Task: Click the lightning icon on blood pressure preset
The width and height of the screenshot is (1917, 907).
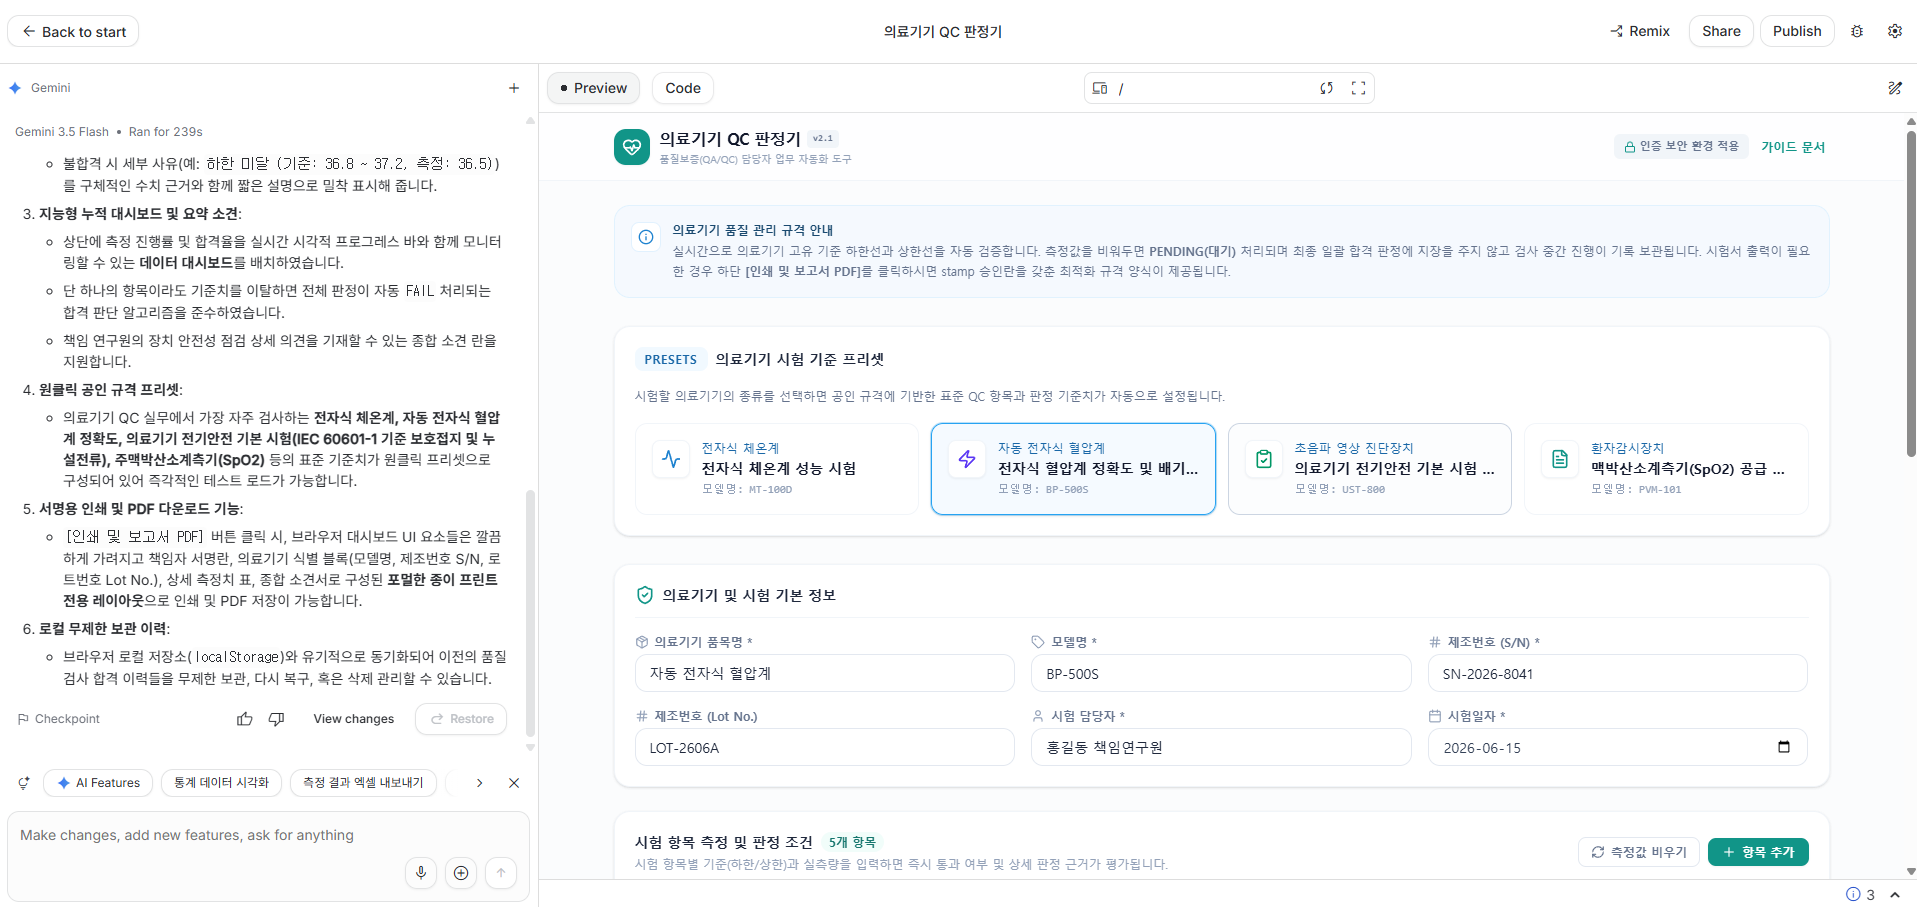Action: 967,459
